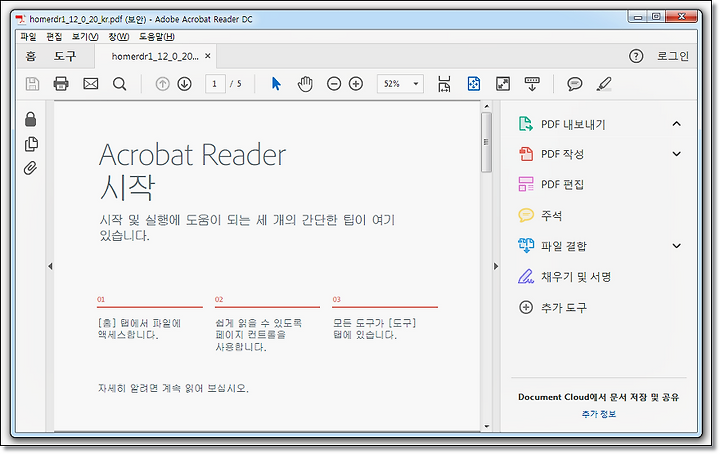Click the Help question mark icon

(x=636, y=56)
